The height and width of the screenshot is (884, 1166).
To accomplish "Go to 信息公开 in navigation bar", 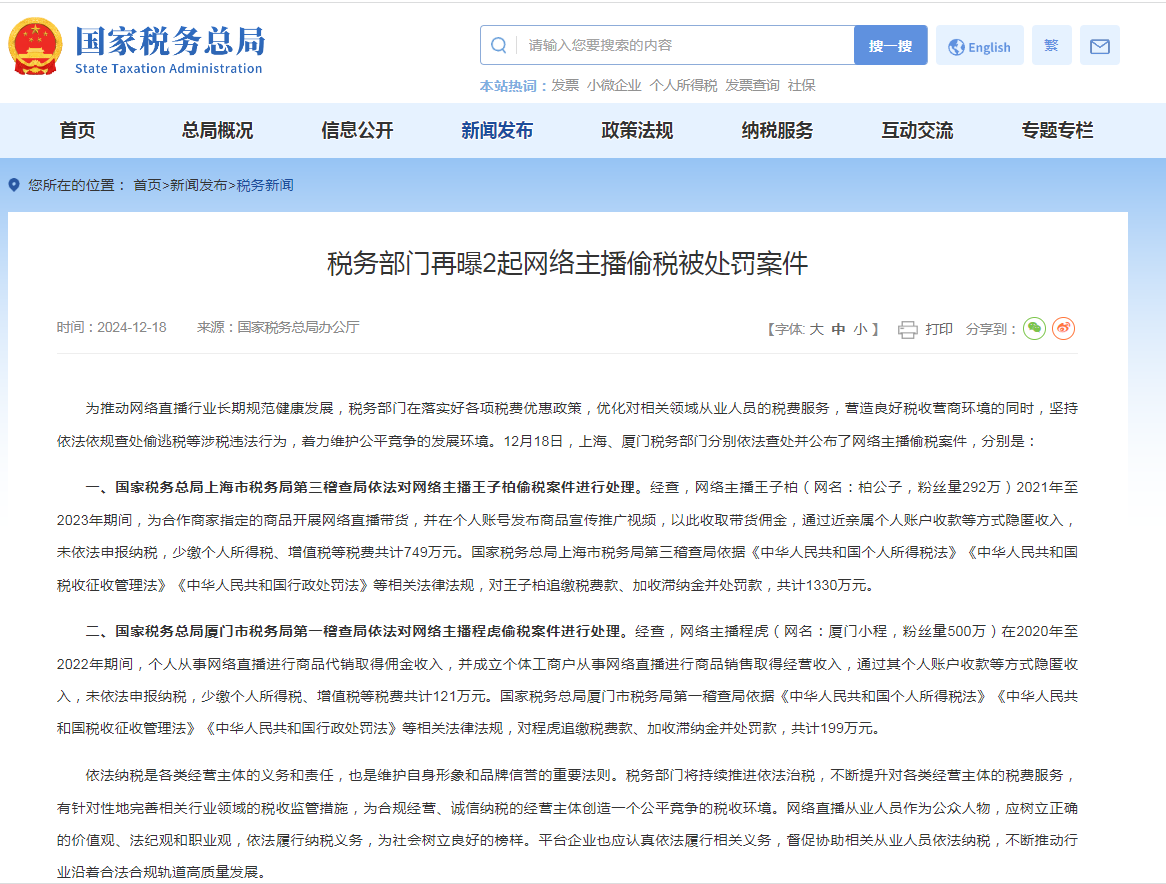I will click(357, 131).
